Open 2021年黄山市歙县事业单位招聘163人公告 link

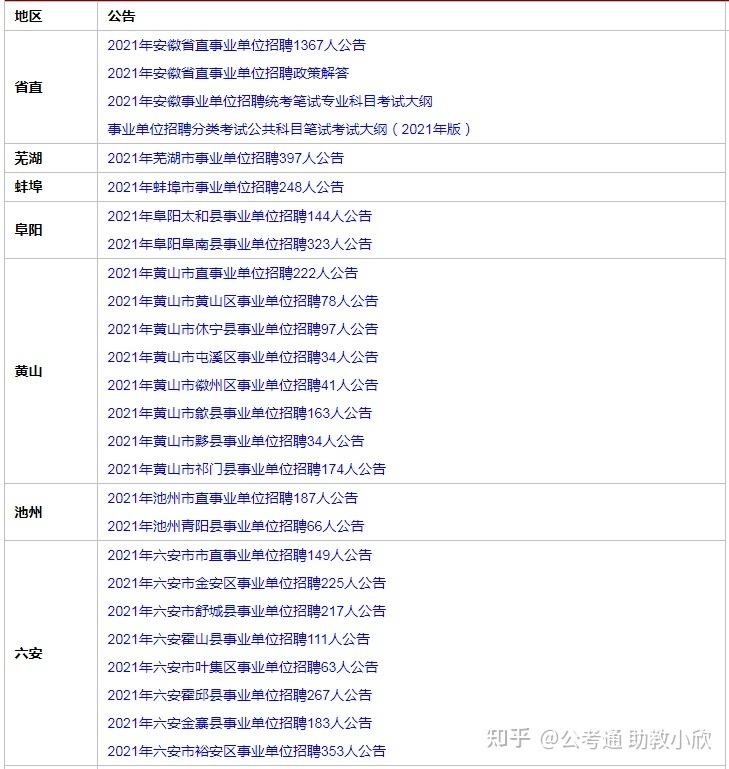(x=239, y=413)
